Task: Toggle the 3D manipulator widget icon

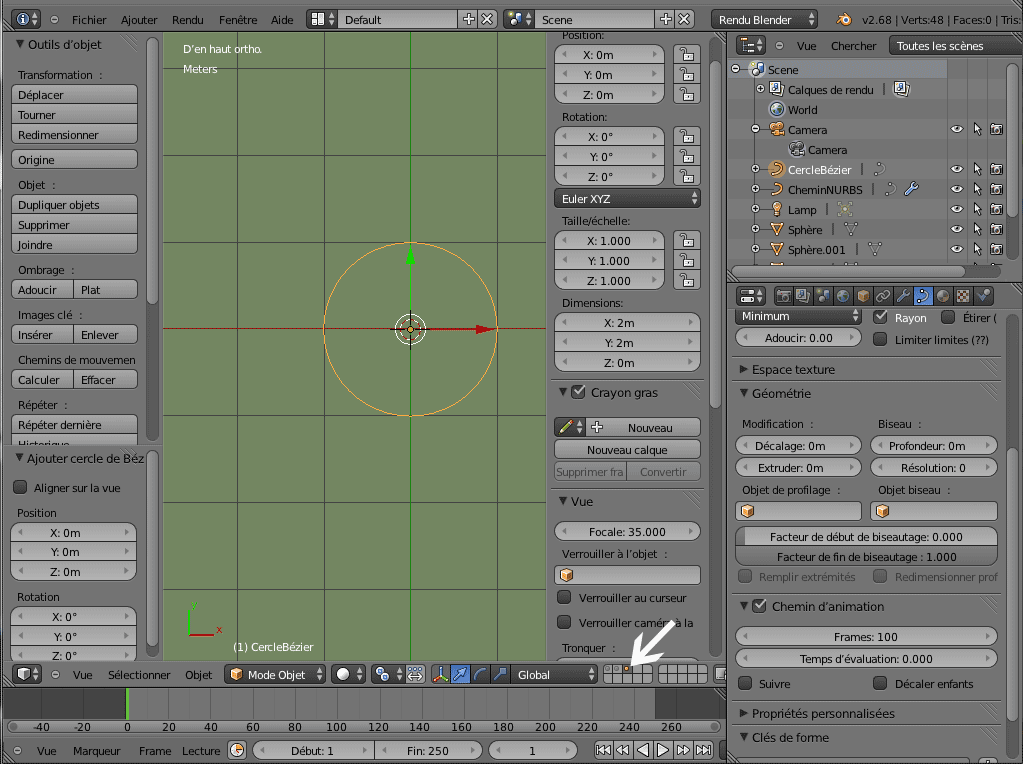Action: click(x=440, y=675)
